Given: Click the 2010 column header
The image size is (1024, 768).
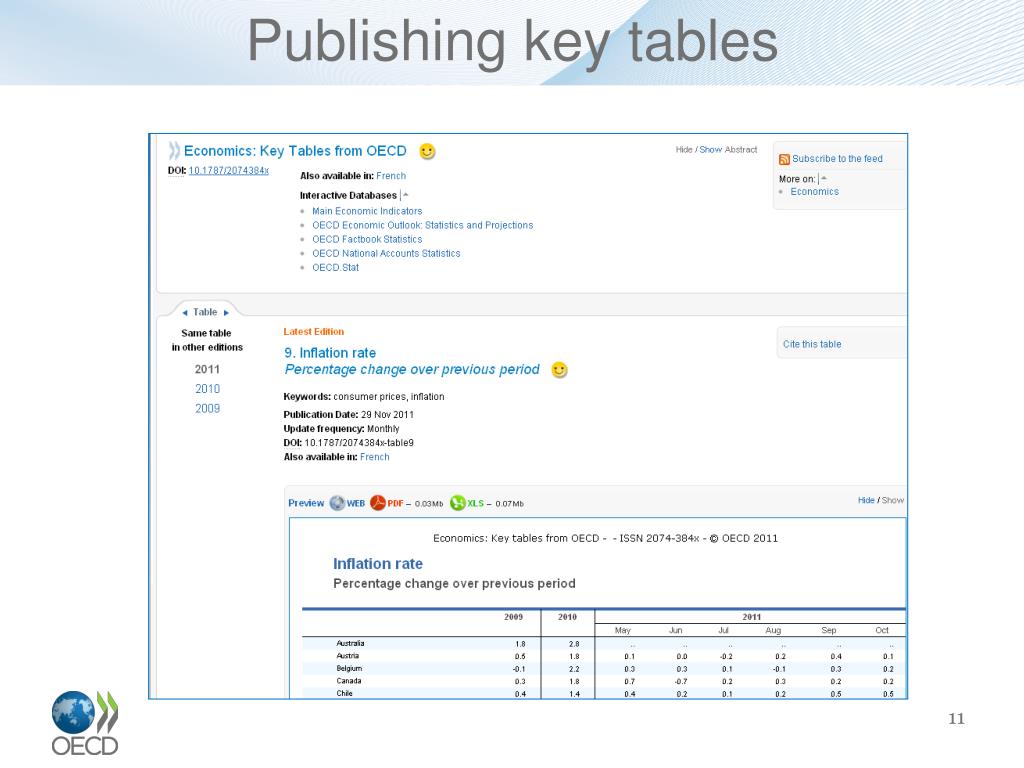Looking at the screenshot, I should pyautogui.click(x=568, y=616).
